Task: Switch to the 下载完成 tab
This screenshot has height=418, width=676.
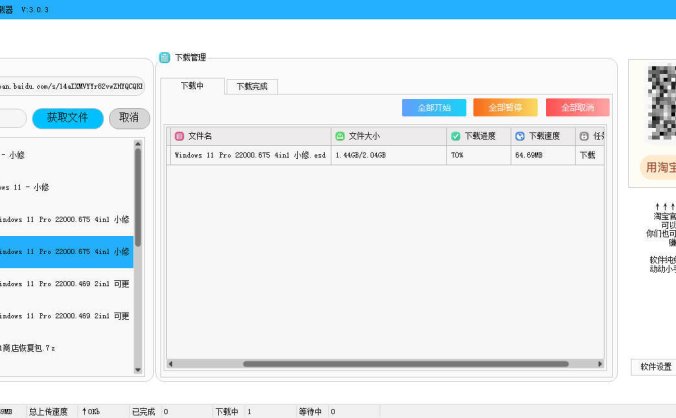Action: (252, 87)
